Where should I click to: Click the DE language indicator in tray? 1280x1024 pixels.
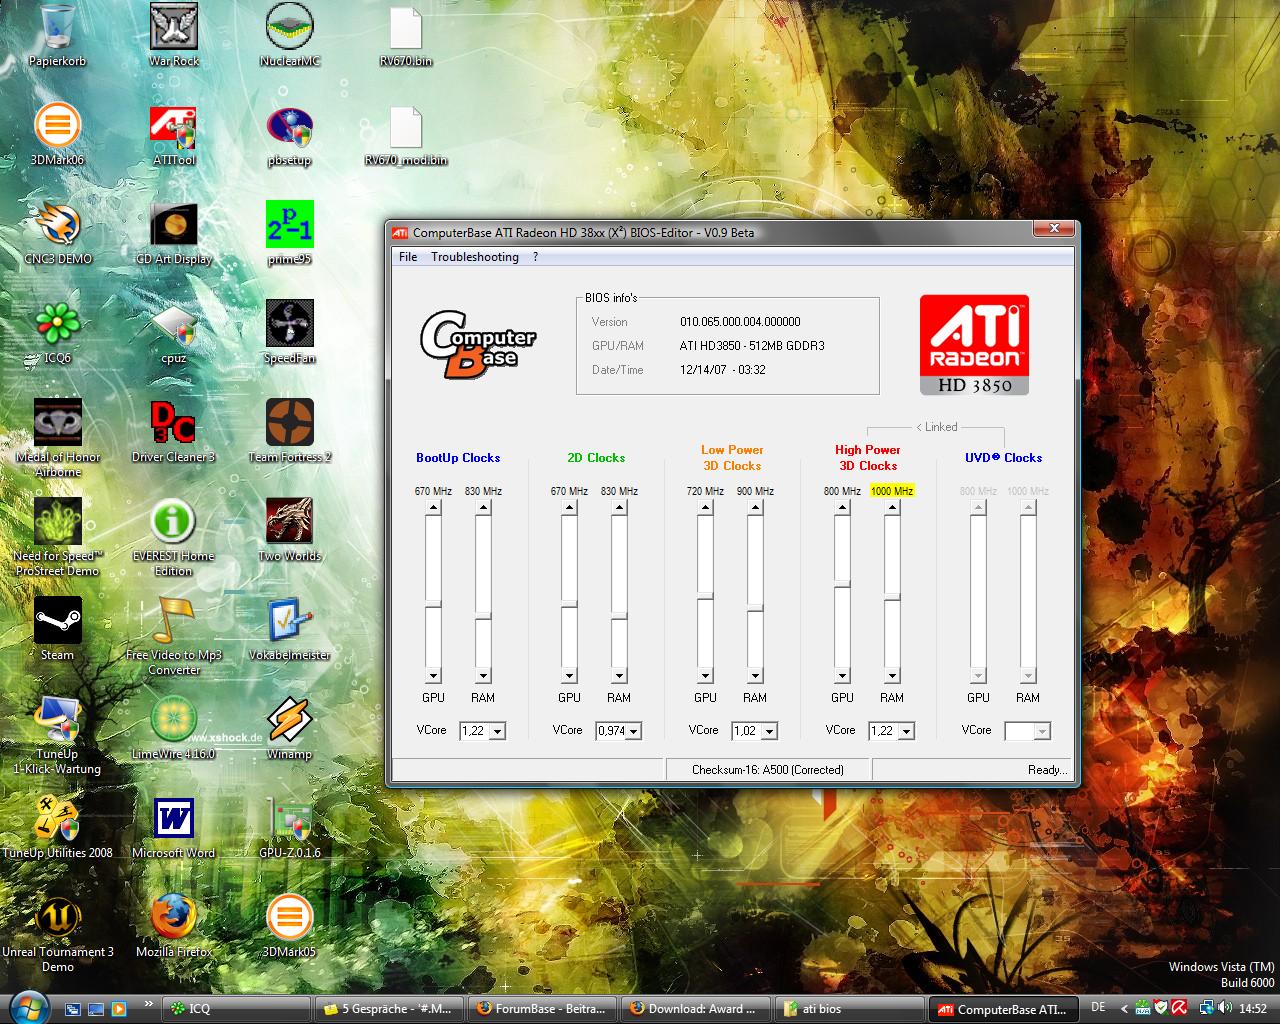pos(1098,1008)
